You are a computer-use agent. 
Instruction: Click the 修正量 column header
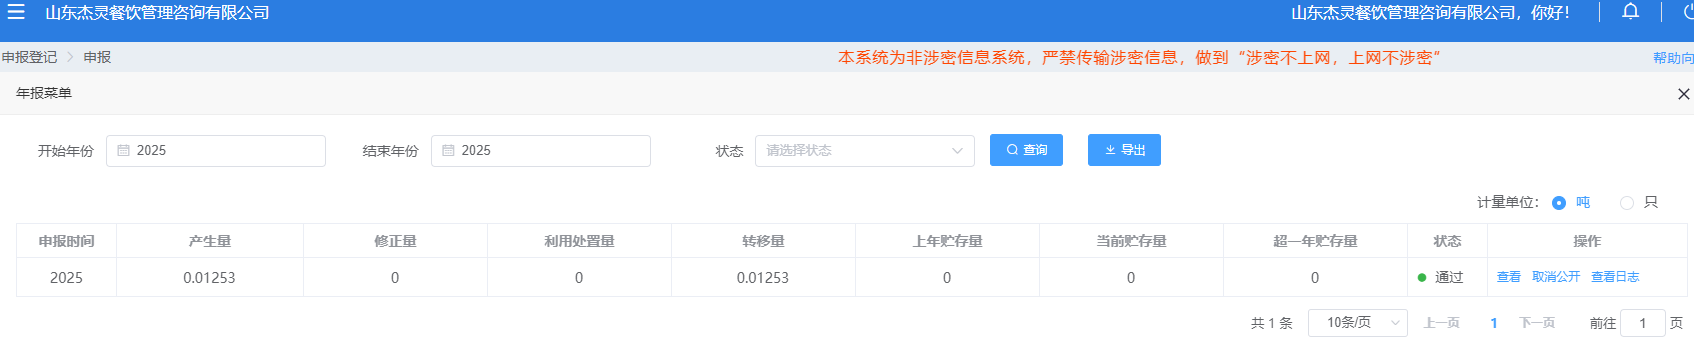(x=395, y=241)
